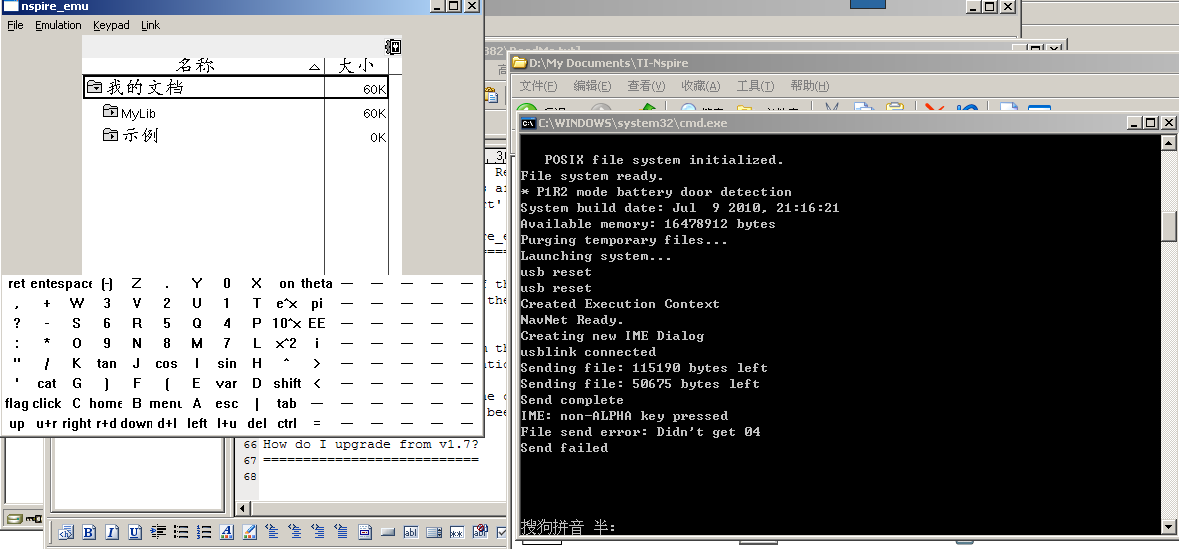Click 'usblink connected' line in cmd window
The width and height of the screenshot is (1179, 549).
588,352
